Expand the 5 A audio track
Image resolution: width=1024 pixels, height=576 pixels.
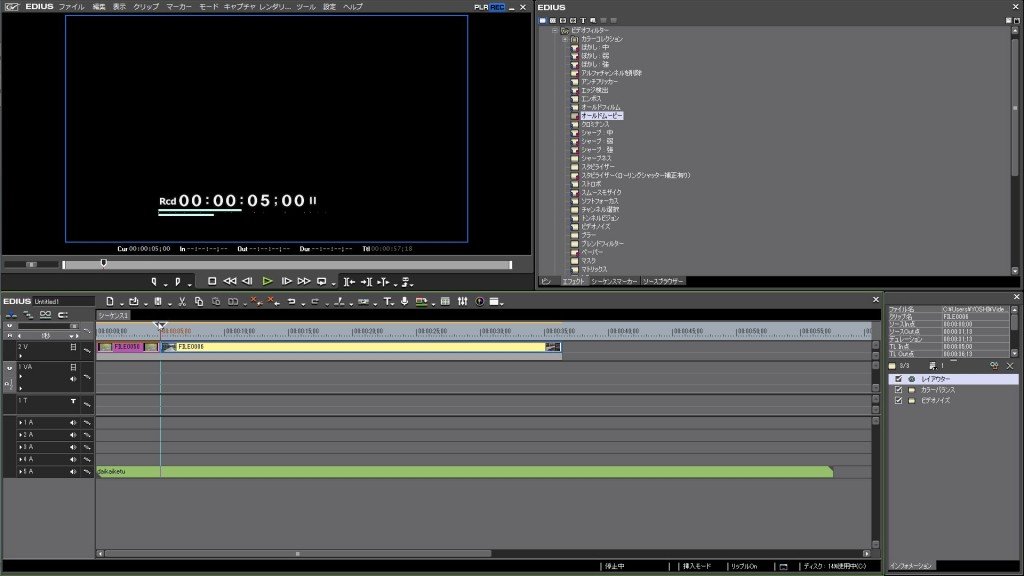[21, 472]
